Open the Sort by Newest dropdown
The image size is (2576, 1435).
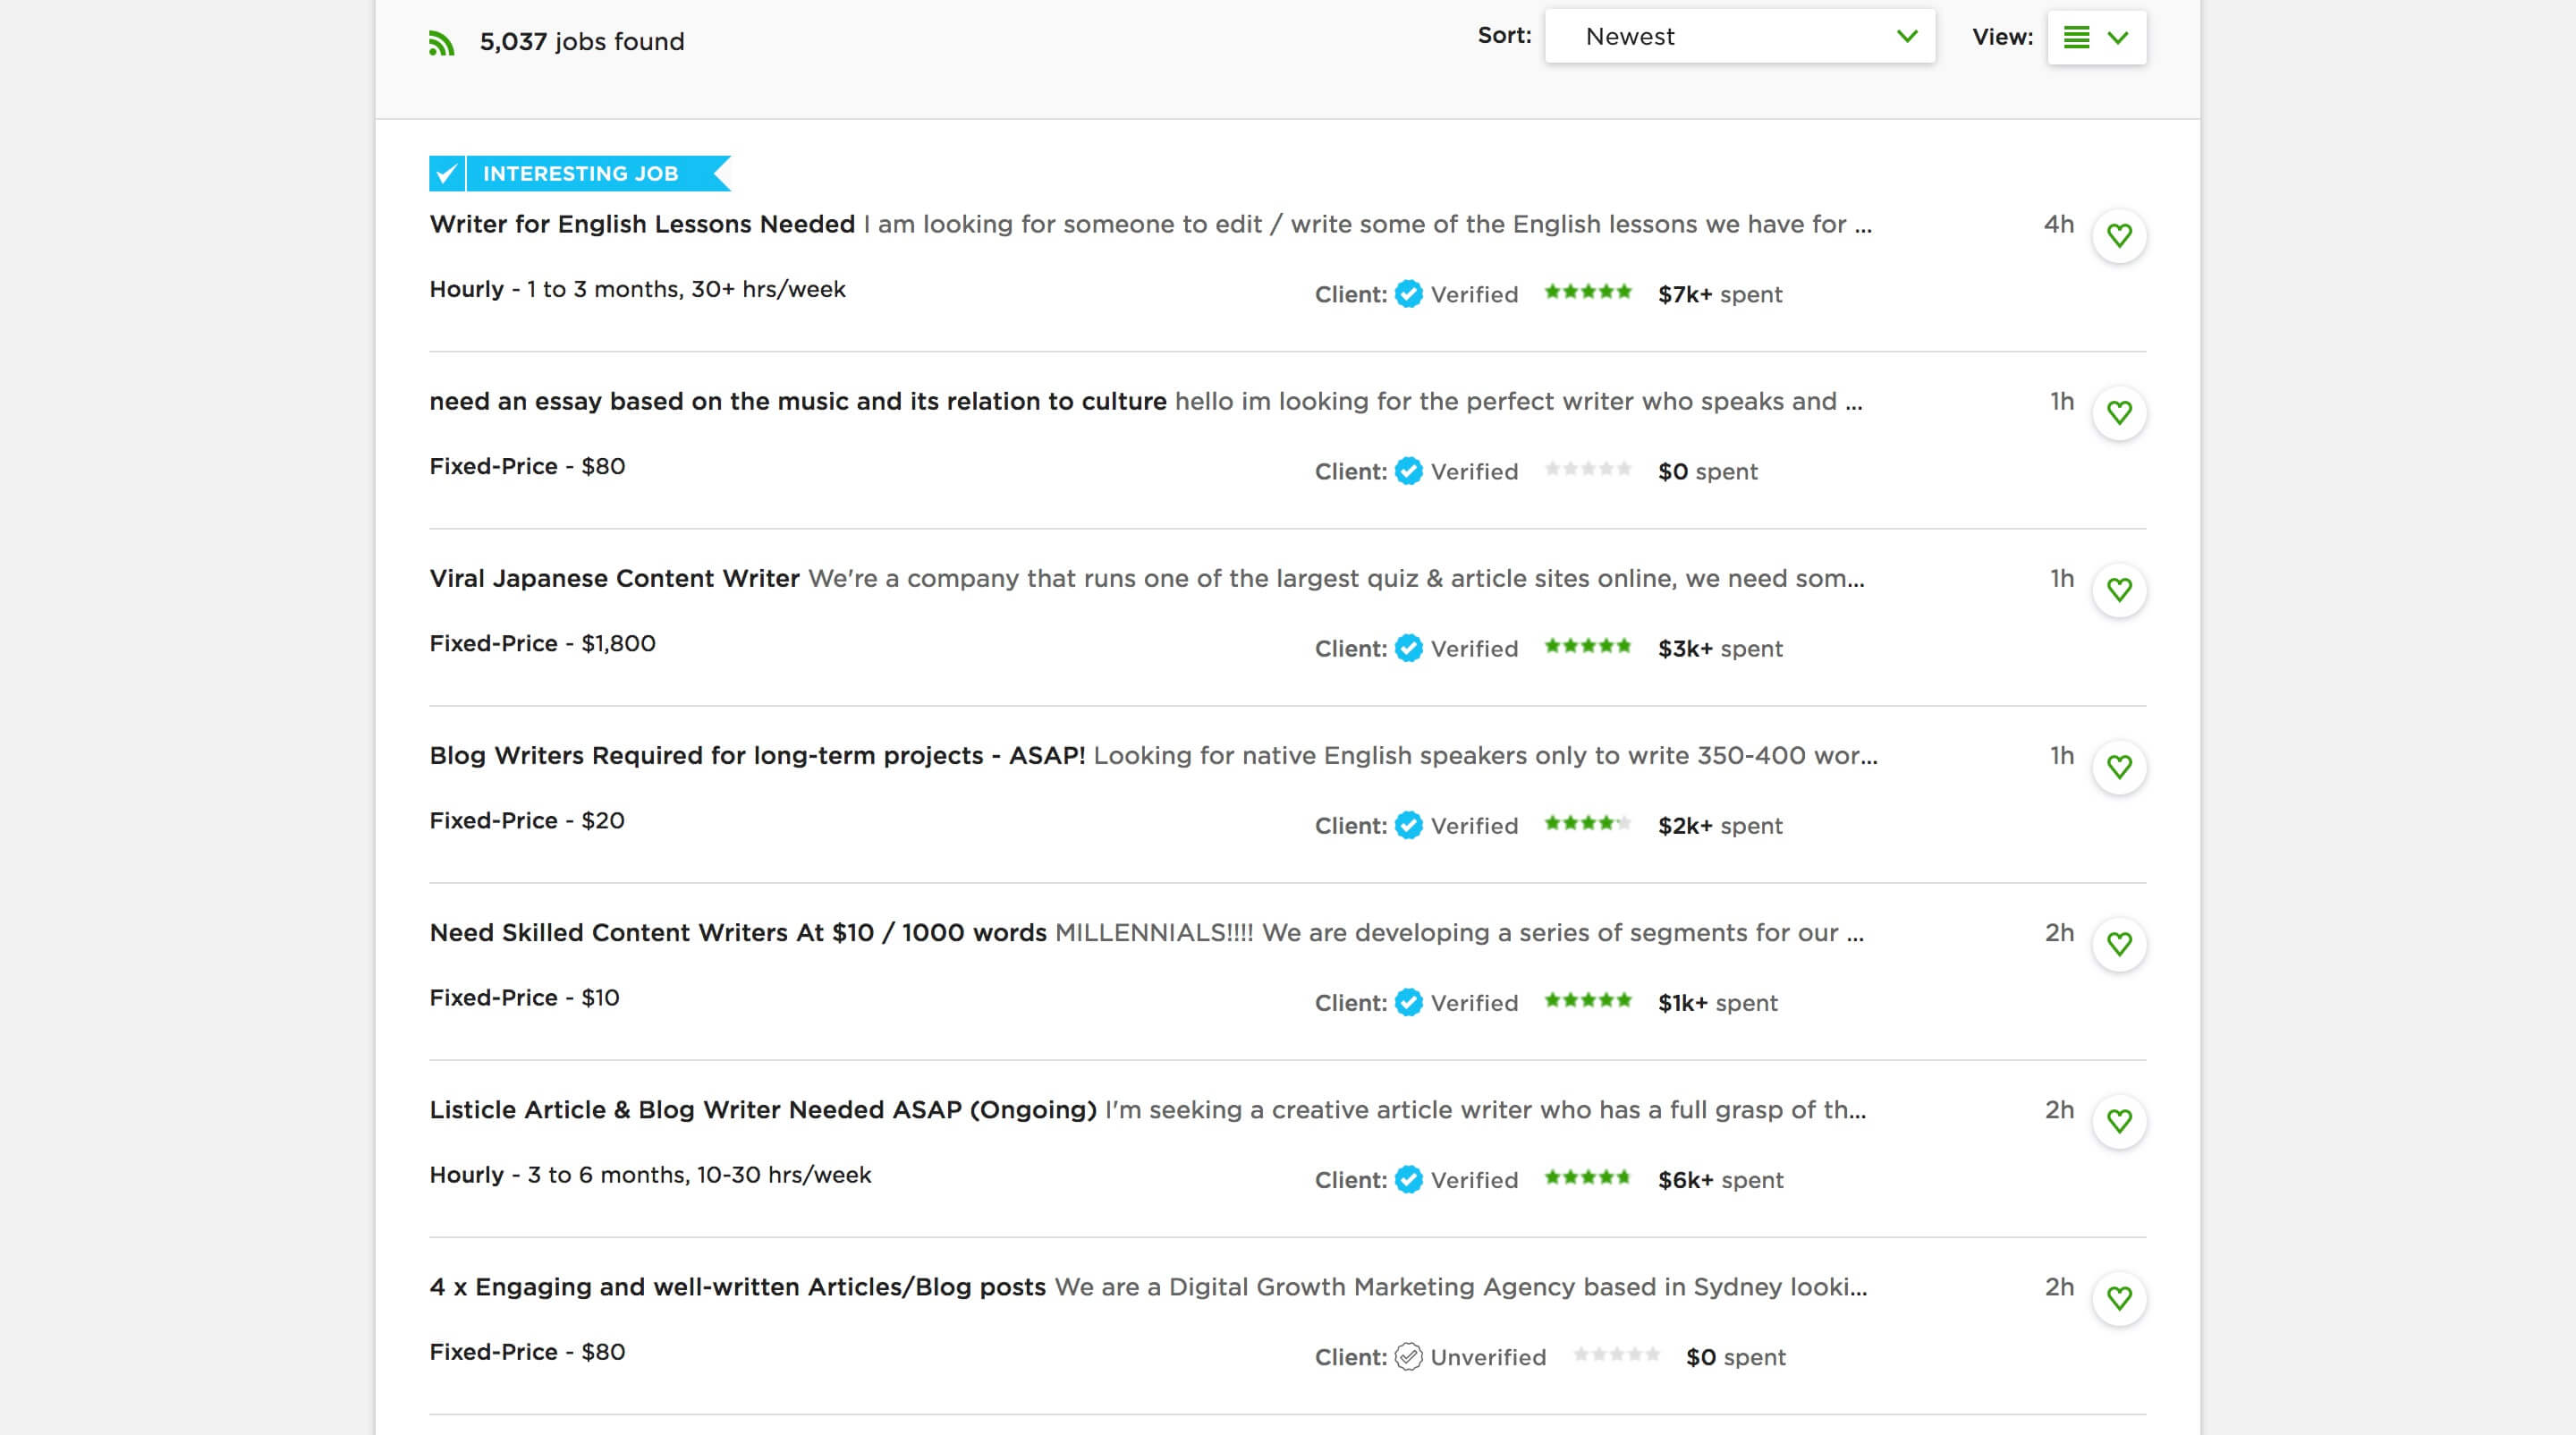point(1739,34)
